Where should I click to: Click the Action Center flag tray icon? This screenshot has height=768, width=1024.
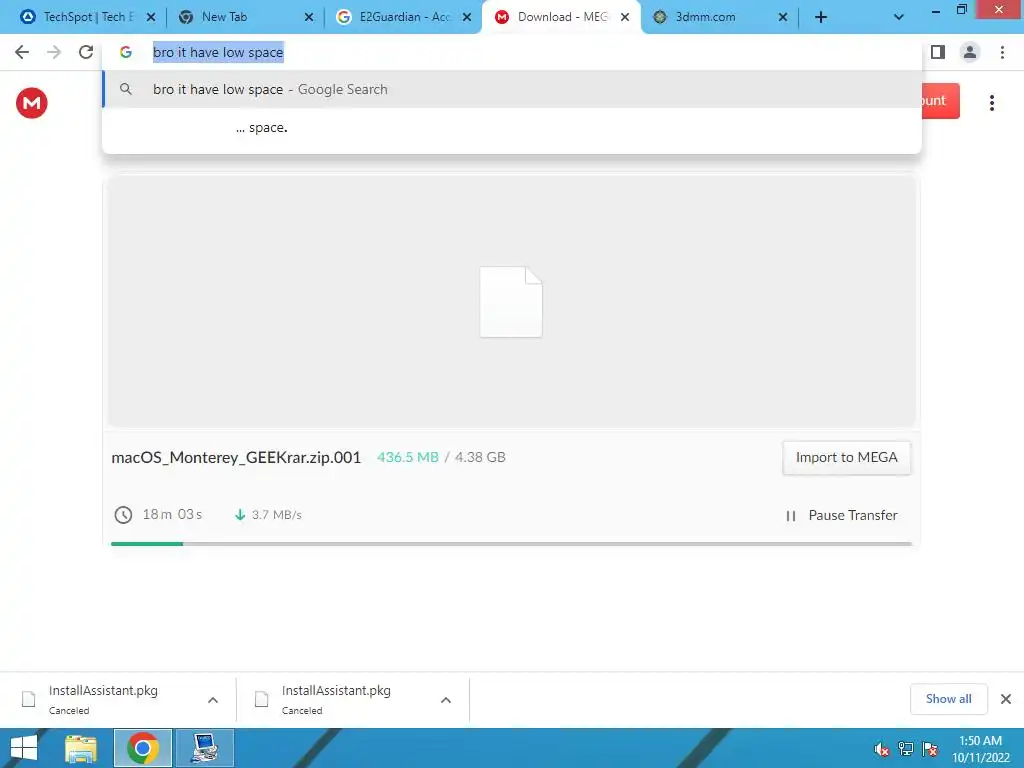(x=930, y=749)
